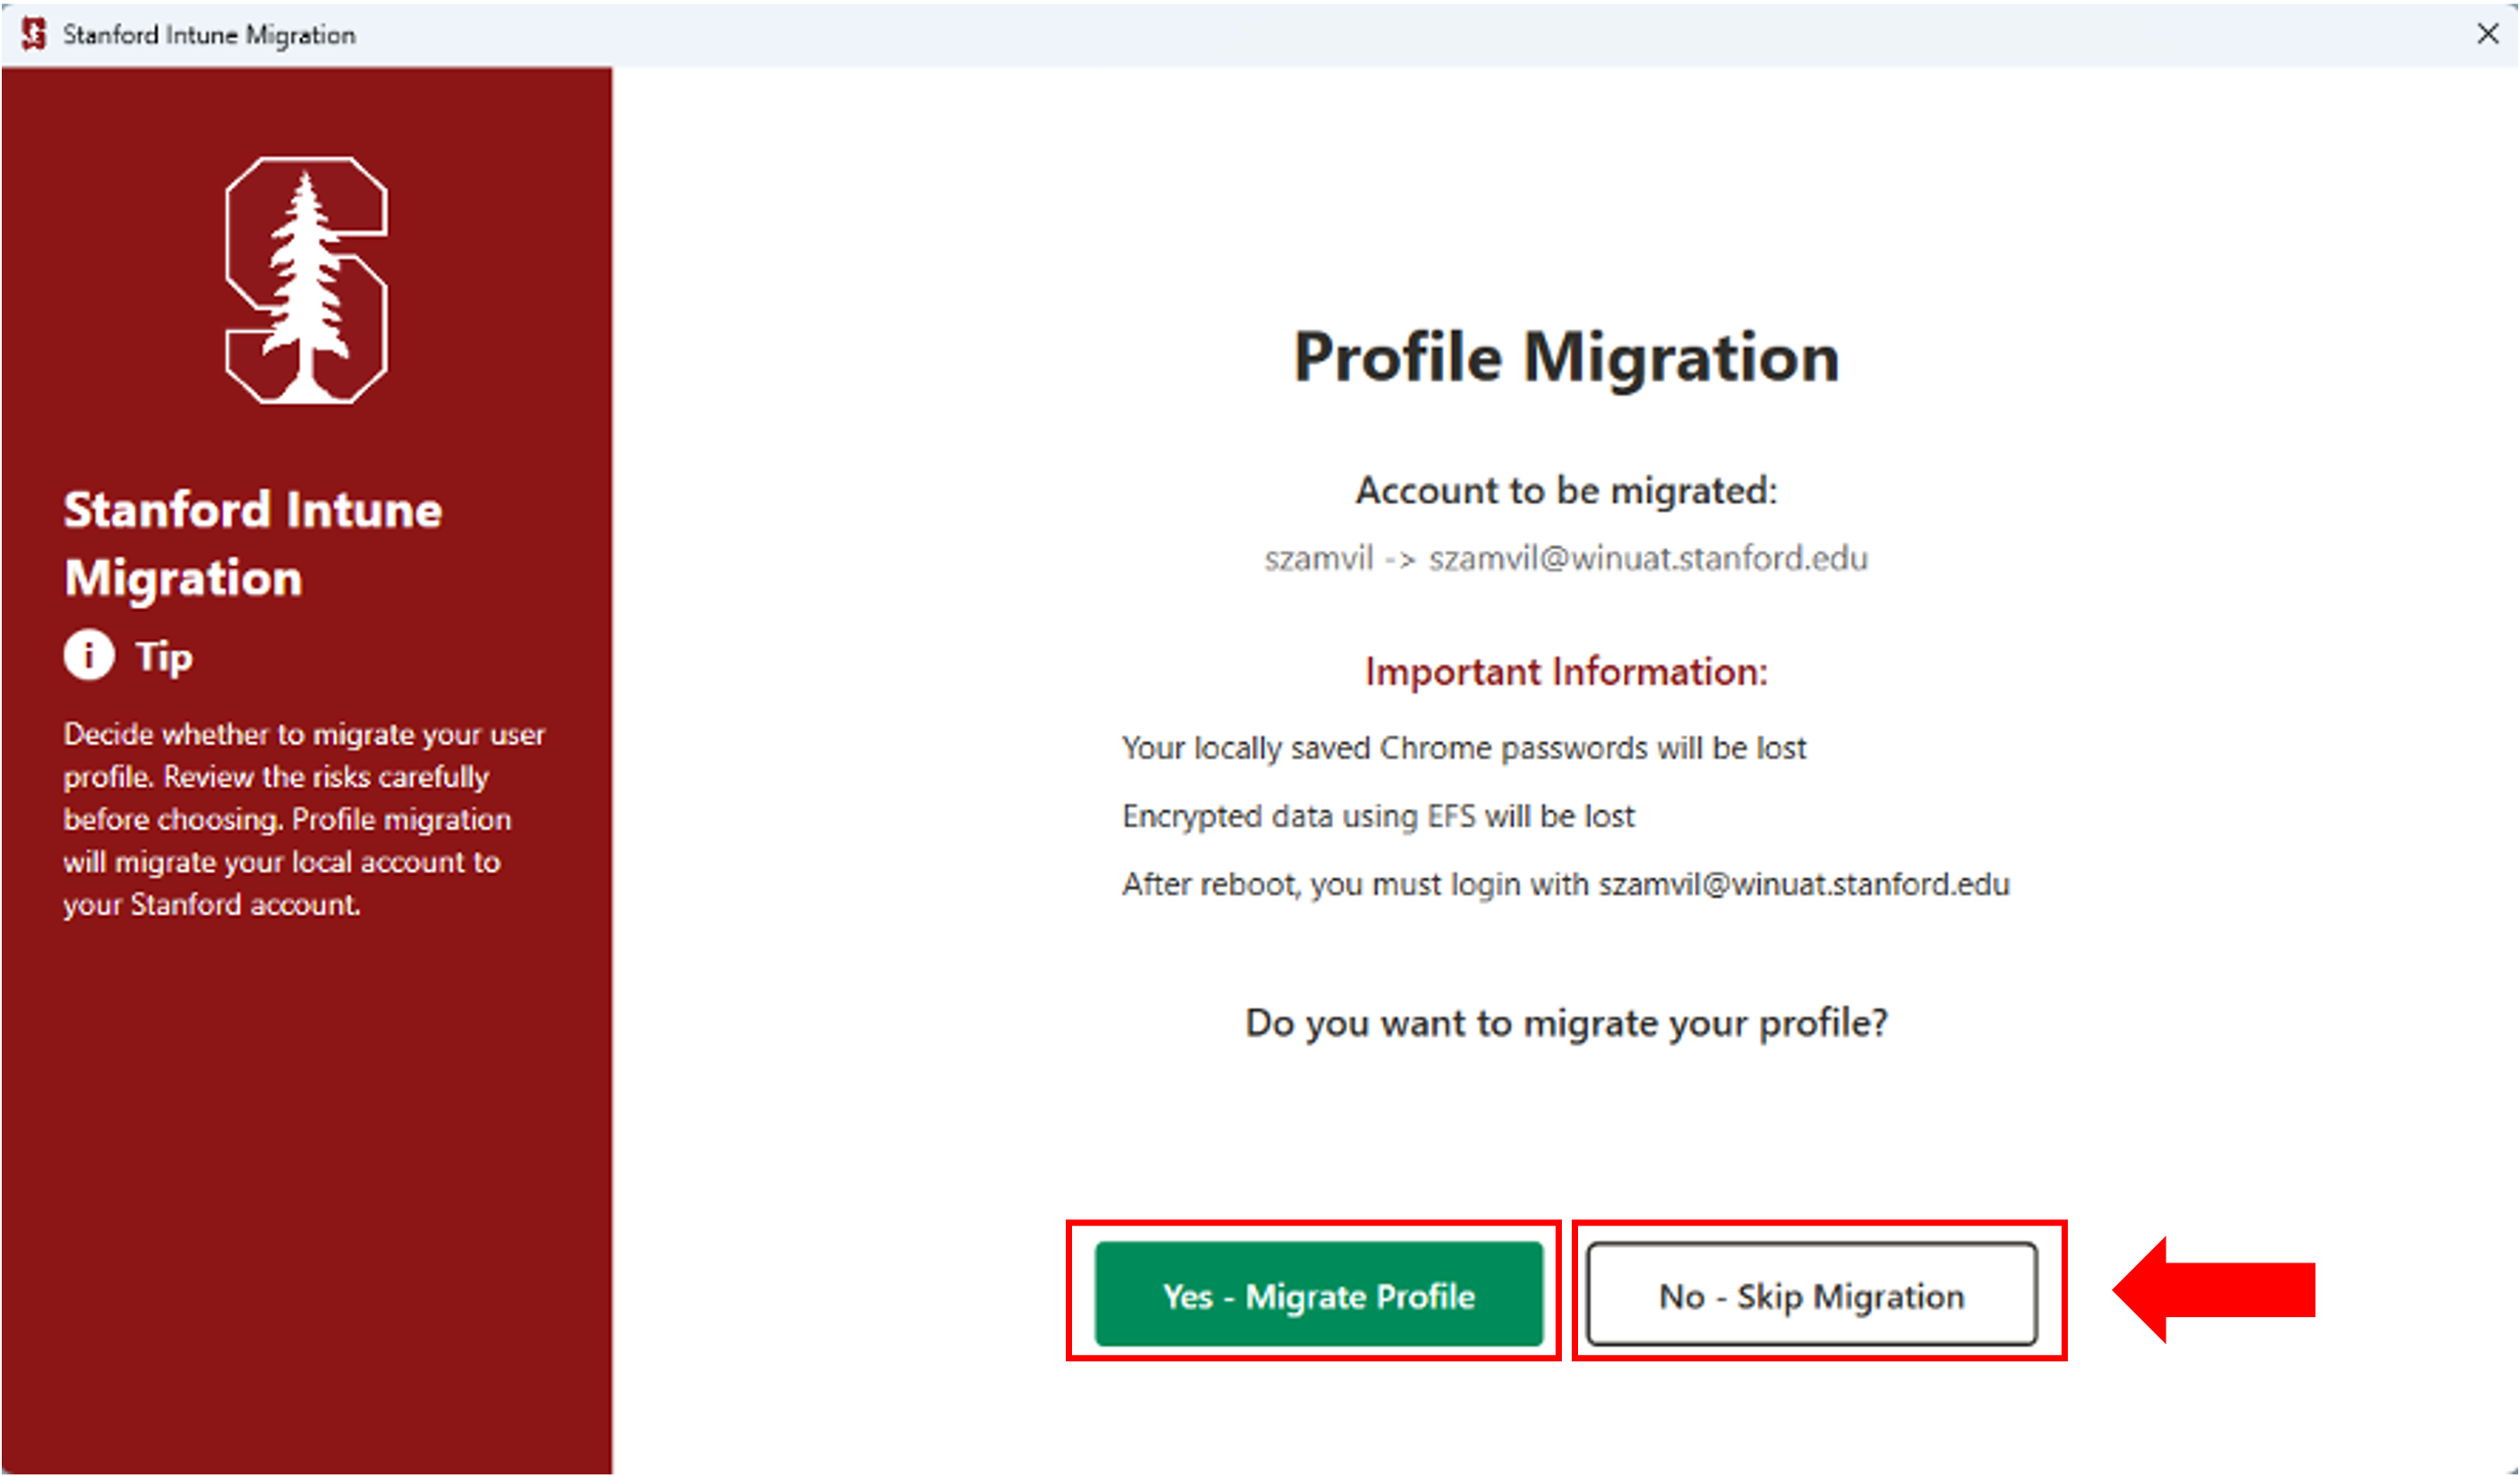This screenshot has width=2520, height=1476.
Task: Click the sidebar tip description paragraph
Action: point(304,819)
